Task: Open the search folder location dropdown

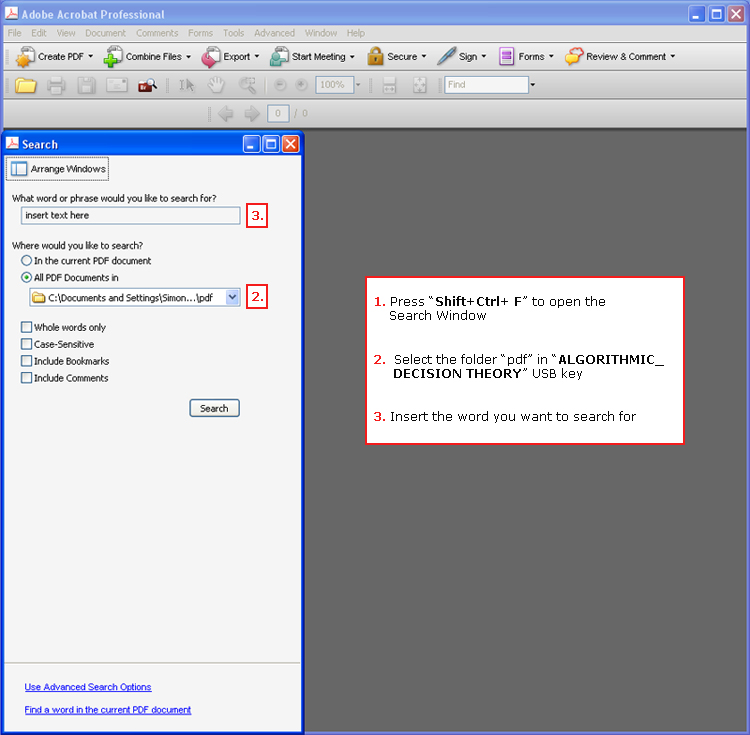Action: (x=232, y=297)
